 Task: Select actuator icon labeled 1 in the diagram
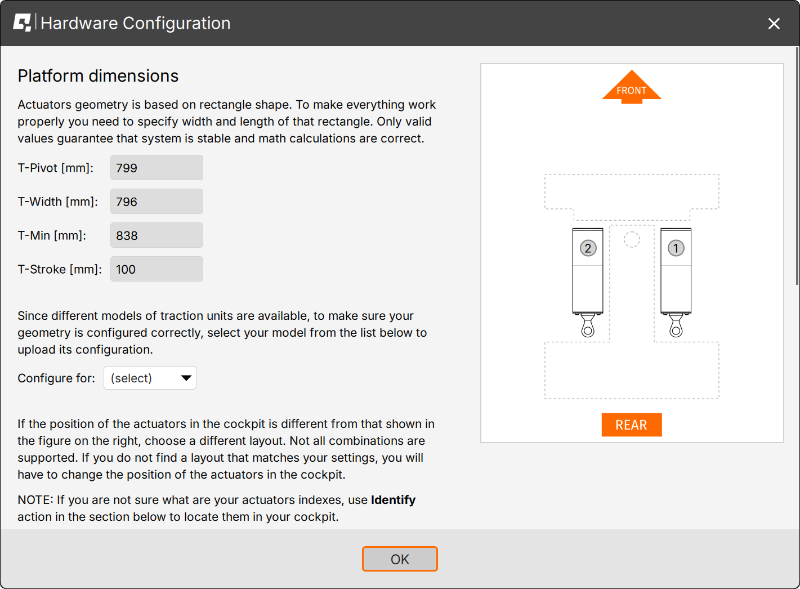pyautogui.click(x=675, y=245)
